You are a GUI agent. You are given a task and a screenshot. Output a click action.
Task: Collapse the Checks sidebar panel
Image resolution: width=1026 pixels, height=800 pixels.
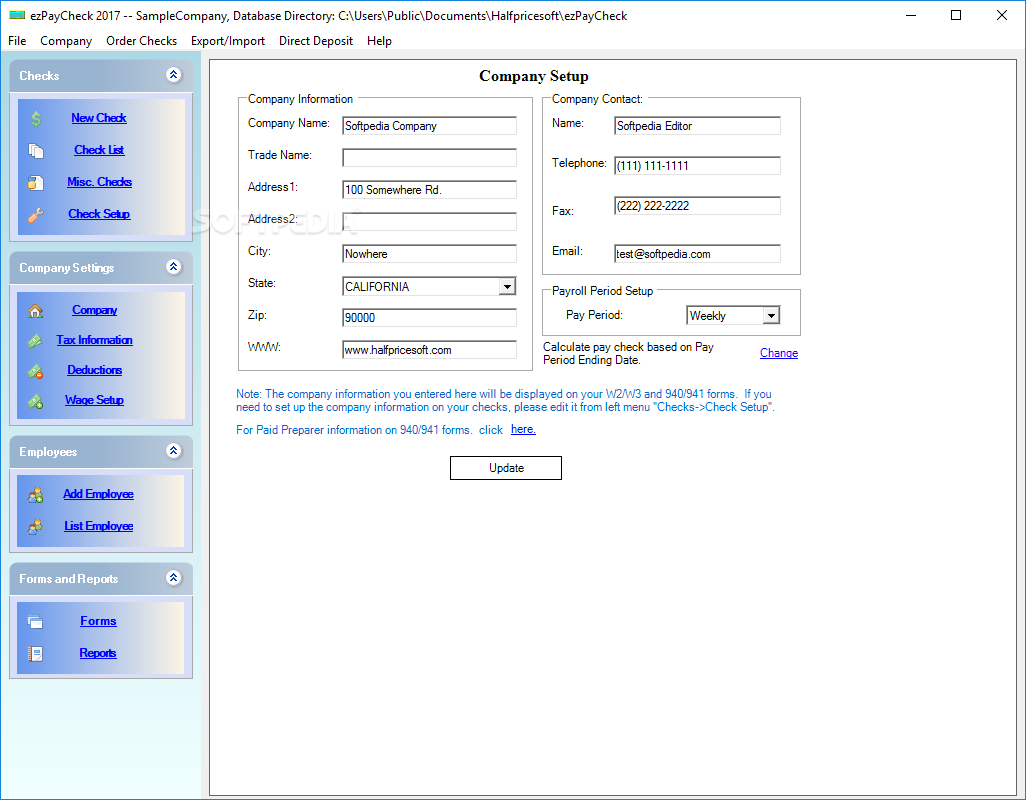pyautogui.click(x=173, y=75)
